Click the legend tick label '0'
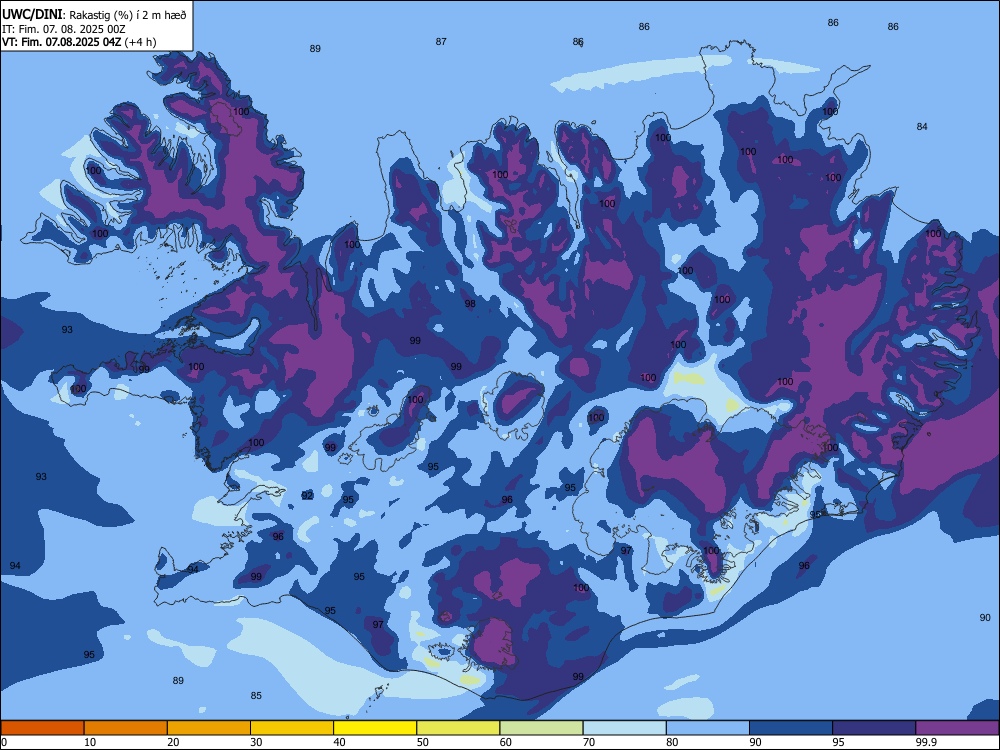The width and height of the screenshot is (1000, 750). coord(3,742)
